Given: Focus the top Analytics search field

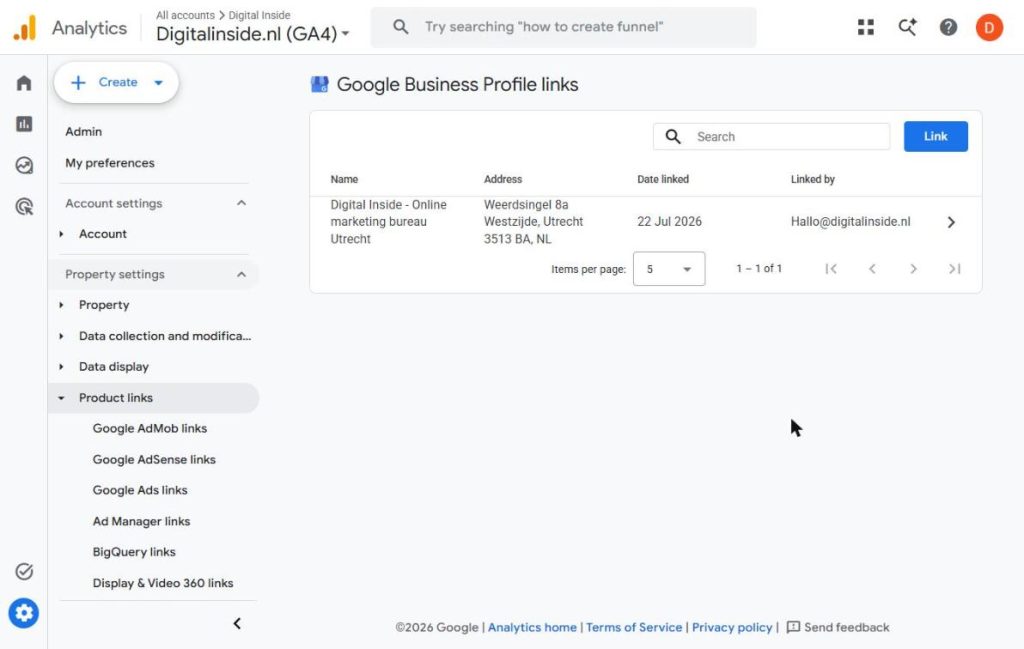Looking at the screenshot, I should (x=564, y=27).
